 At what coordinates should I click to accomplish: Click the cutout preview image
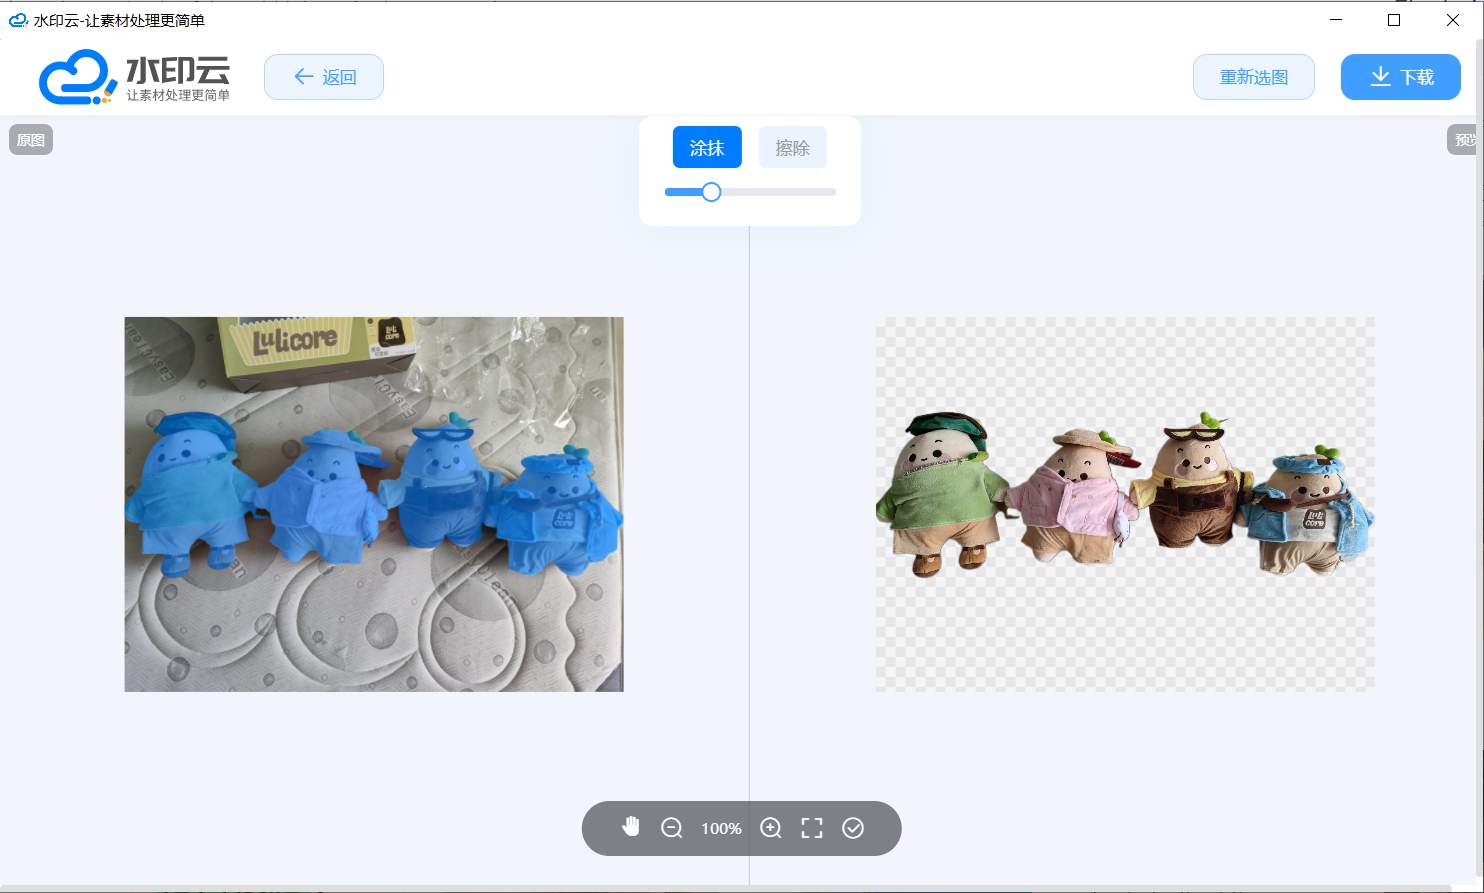coord(1125,504)
